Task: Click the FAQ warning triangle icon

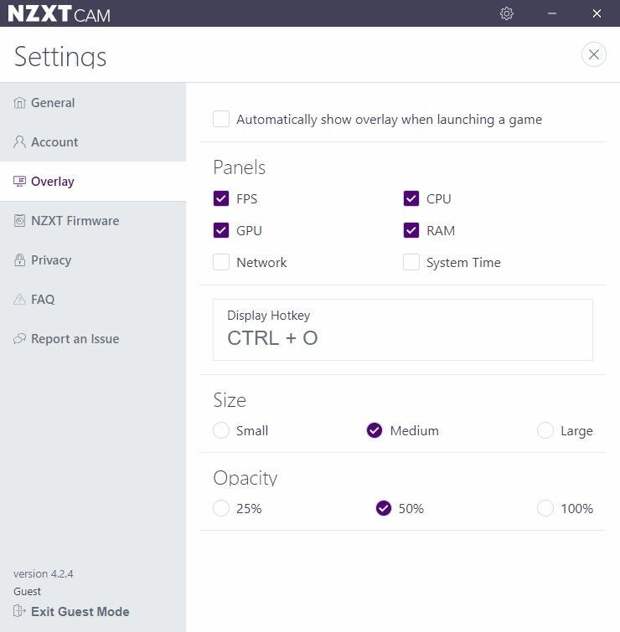Action: (19, 299)
